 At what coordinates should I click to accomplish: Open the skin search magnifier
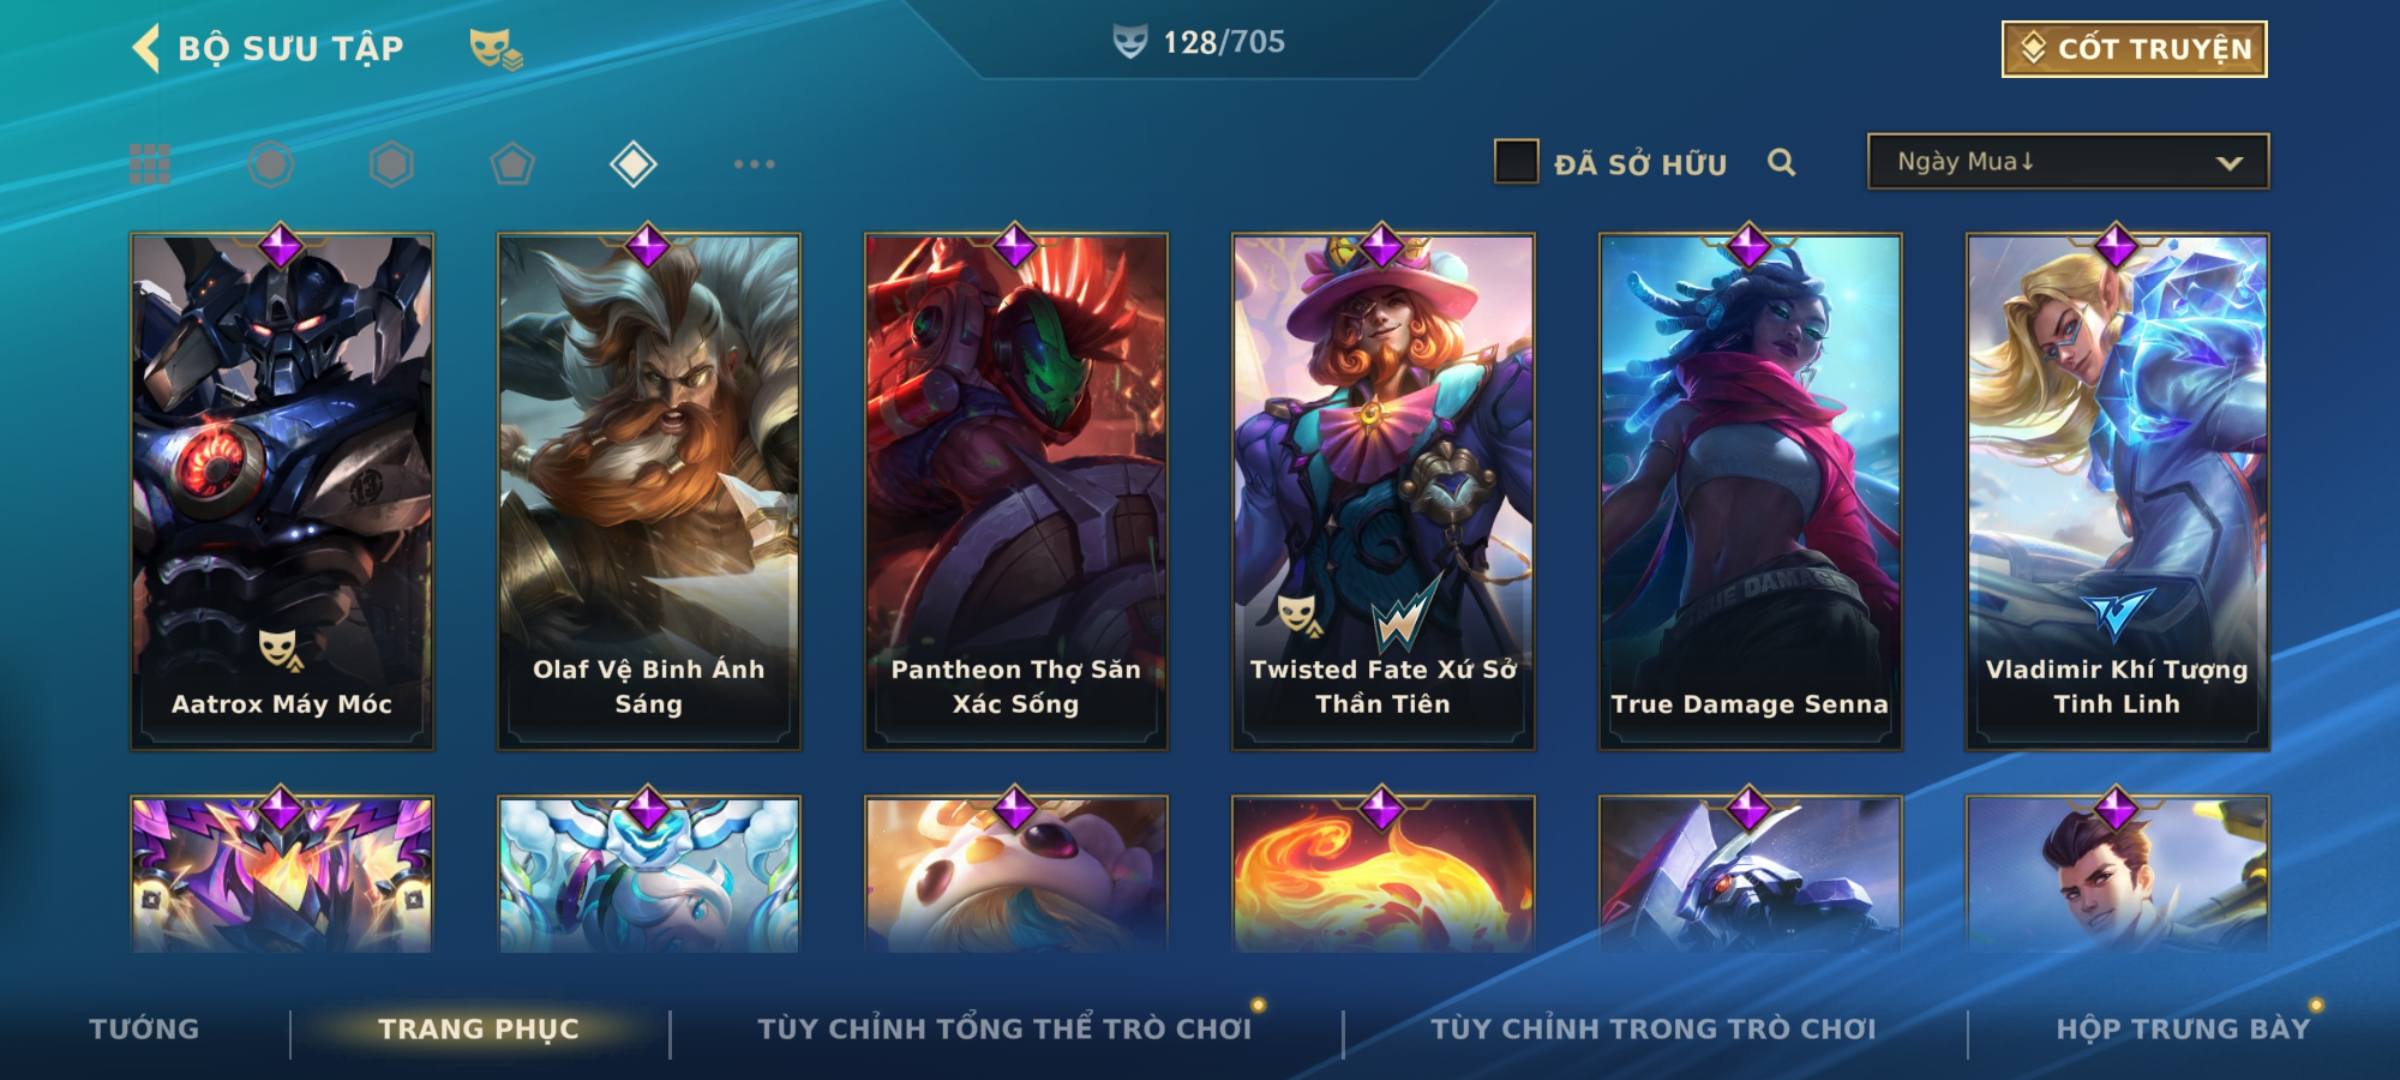click(x=1781, y=162)
